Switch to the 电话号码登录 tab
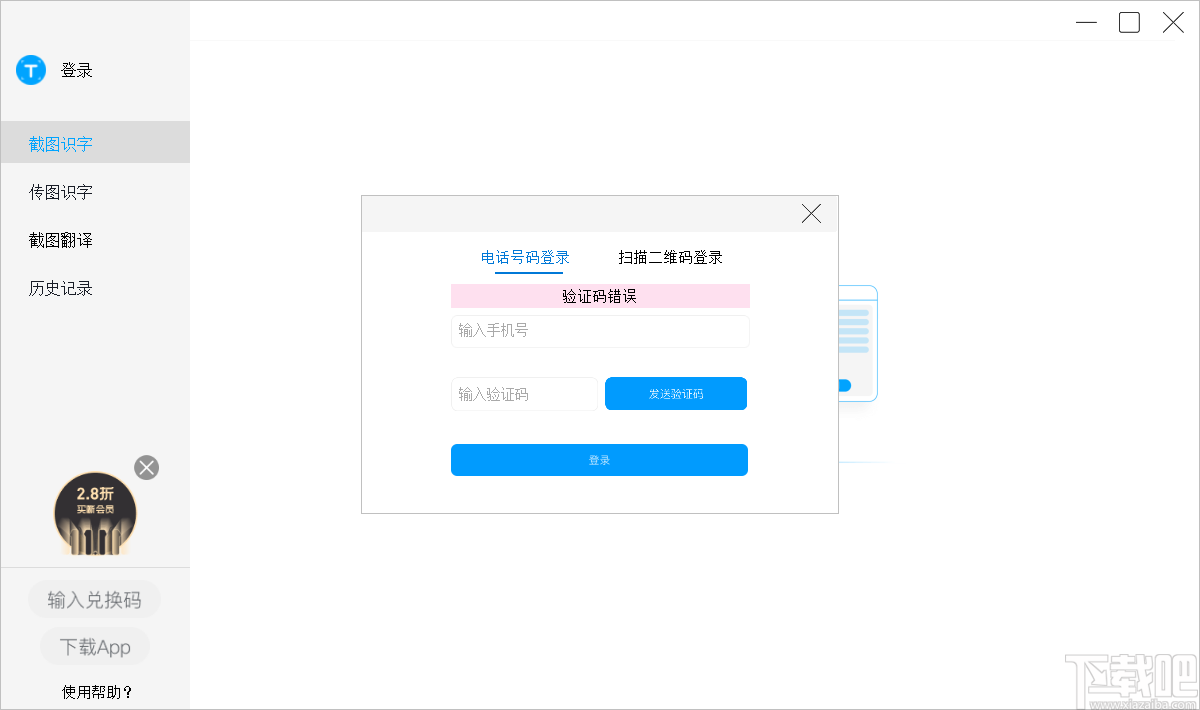1200x710 pixels. tap(527, 257)
